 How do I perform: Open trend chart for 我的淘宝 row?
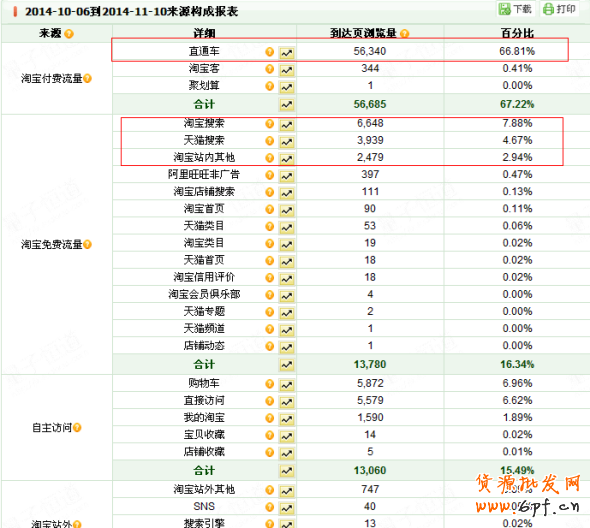point(287,419)
